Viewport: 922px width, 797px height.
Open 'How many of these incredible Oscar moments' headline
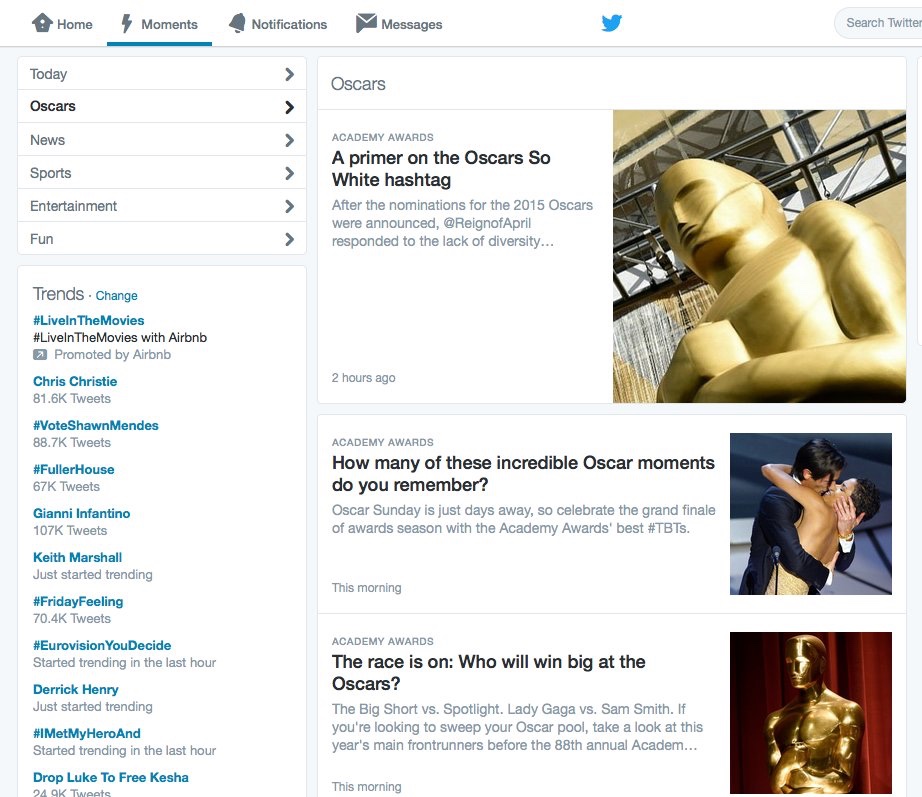pos(523,473)
